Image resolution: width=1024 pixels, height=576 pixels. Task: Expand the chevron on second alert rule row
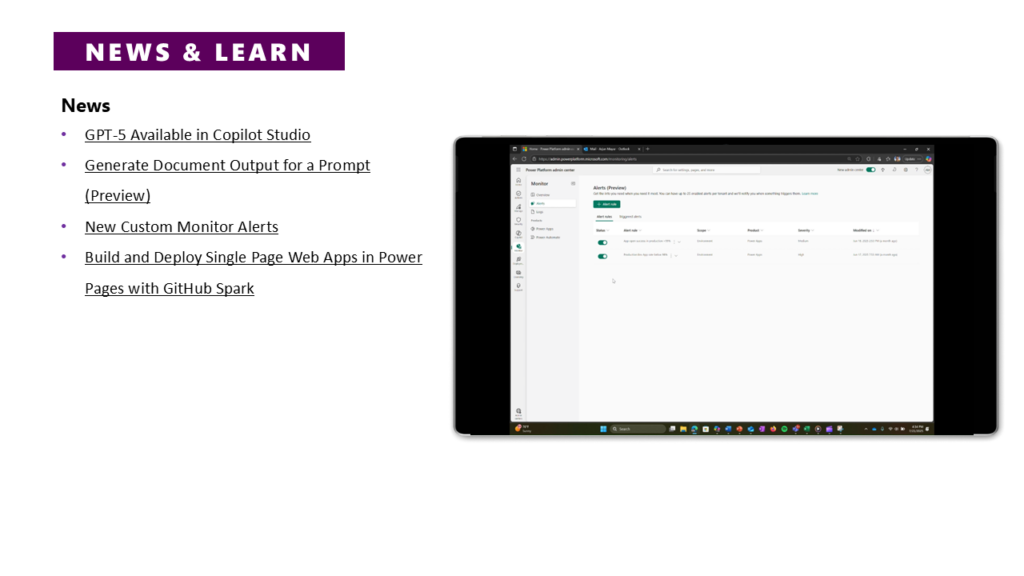[676, 256]
